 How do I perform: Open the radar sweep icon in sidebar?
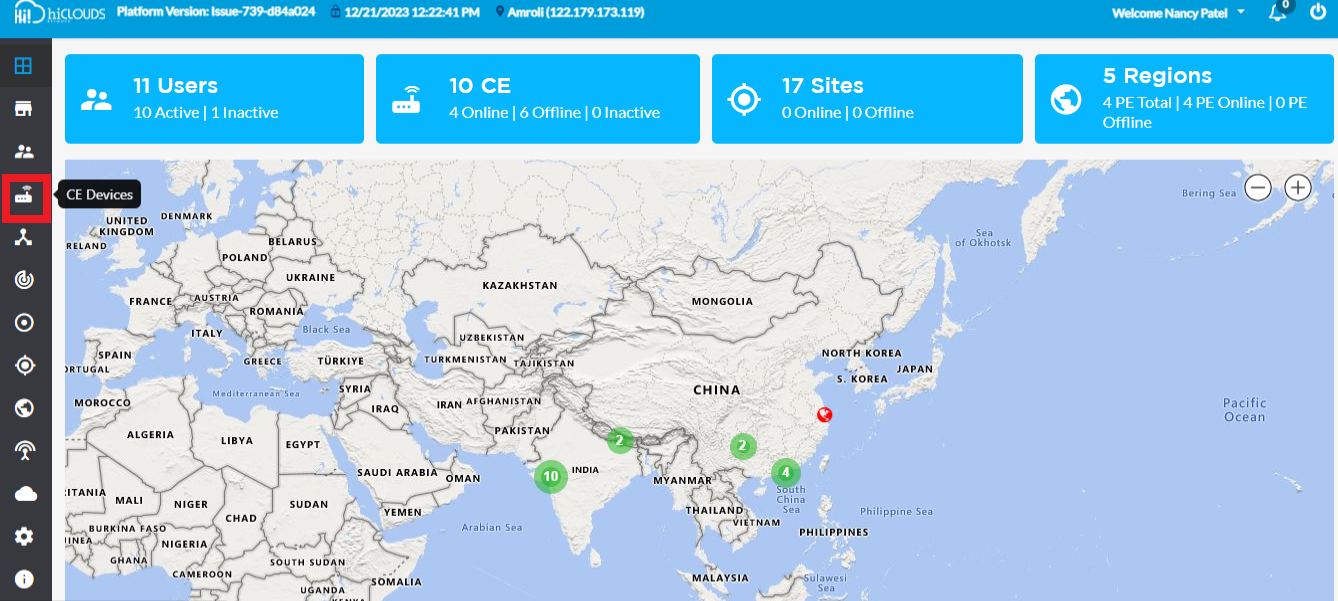pyautogui.click(x=24, y=280)
